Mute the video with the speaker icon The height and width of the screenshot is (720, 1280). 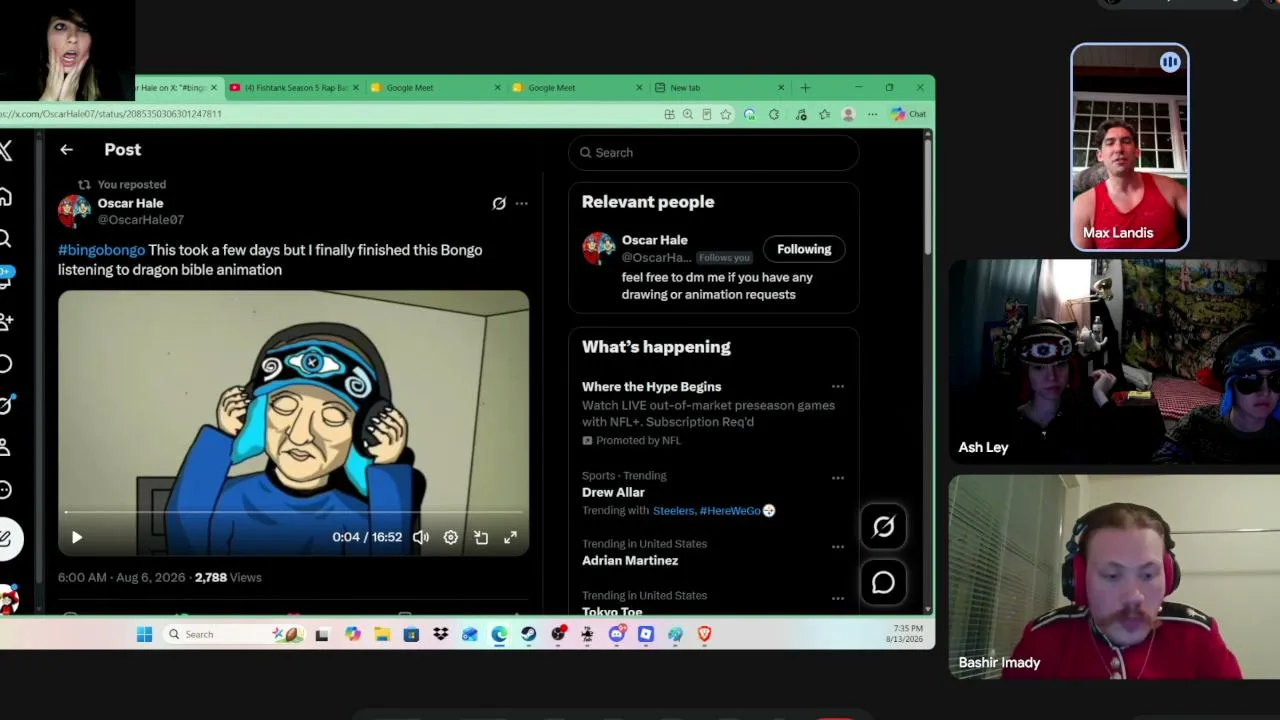tap(421, 537)
